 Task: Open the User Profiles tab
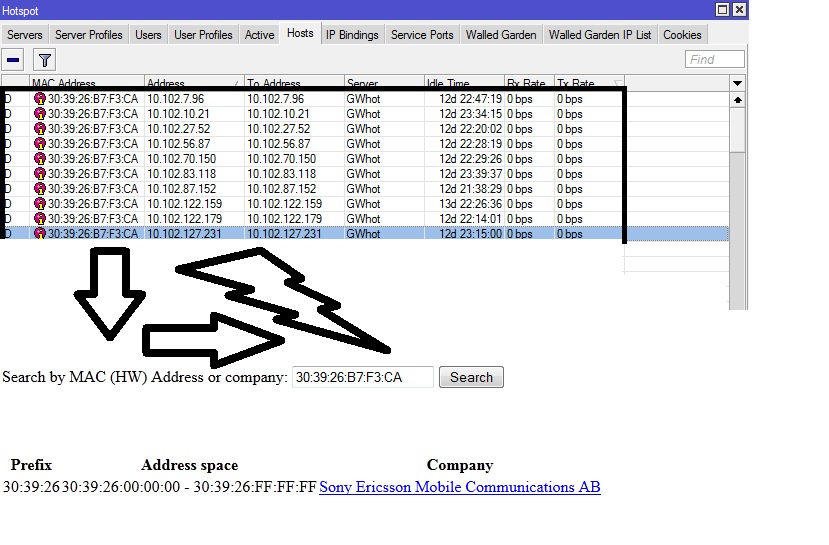203,35
